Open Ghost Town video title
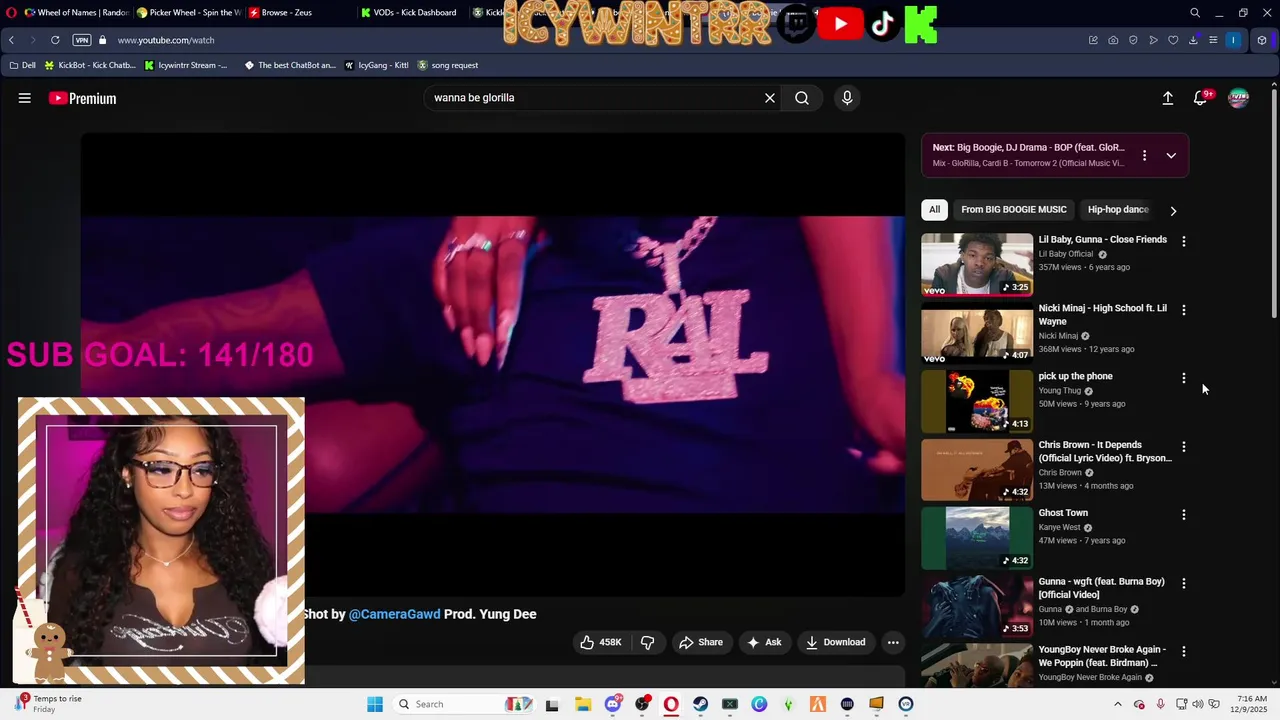This screenshot has height=720, width=1280. pyautogui.click(x=1063, y=513)
